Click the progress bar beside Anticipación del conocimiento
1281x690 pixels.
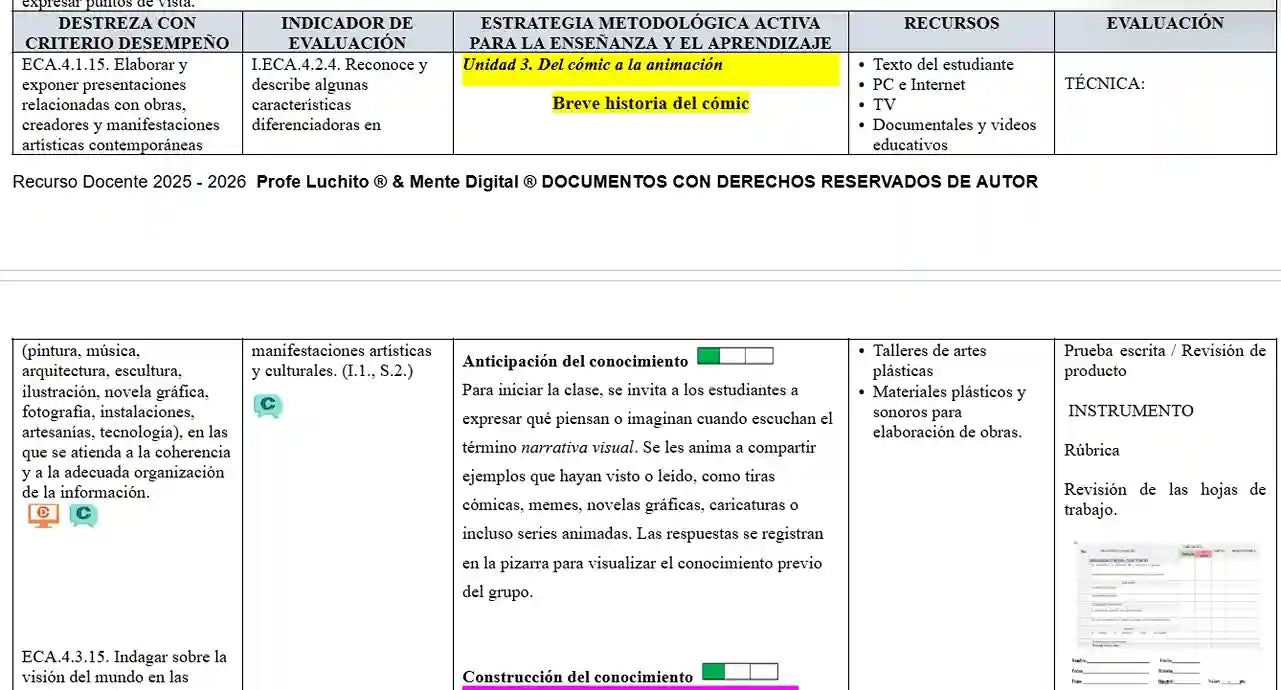coord(735,356)
